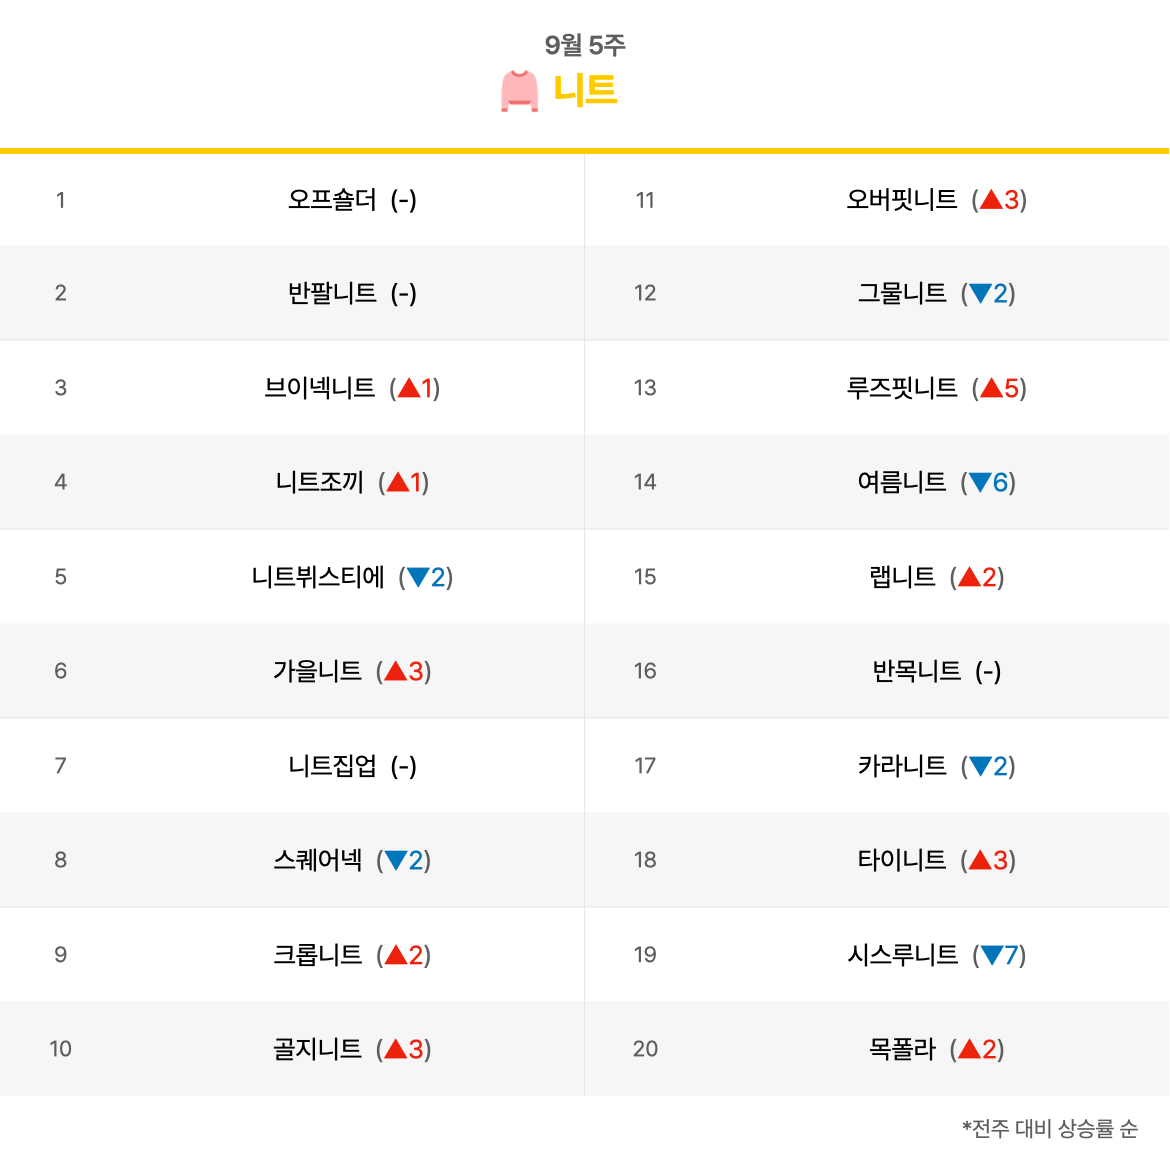Select the 그물니트 keyword
Image resolution: width=1170 pixels, height=1170 pixels.
(902, 293)
